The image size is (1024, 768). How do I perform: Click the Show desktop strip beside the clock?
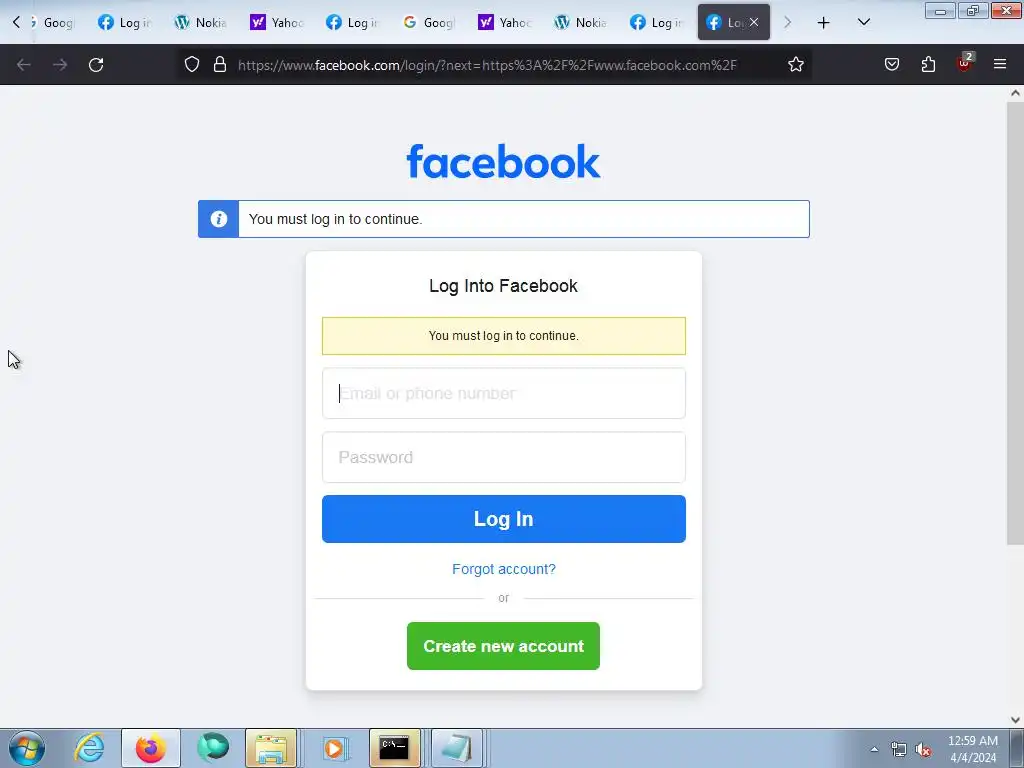click(1017, 749)
